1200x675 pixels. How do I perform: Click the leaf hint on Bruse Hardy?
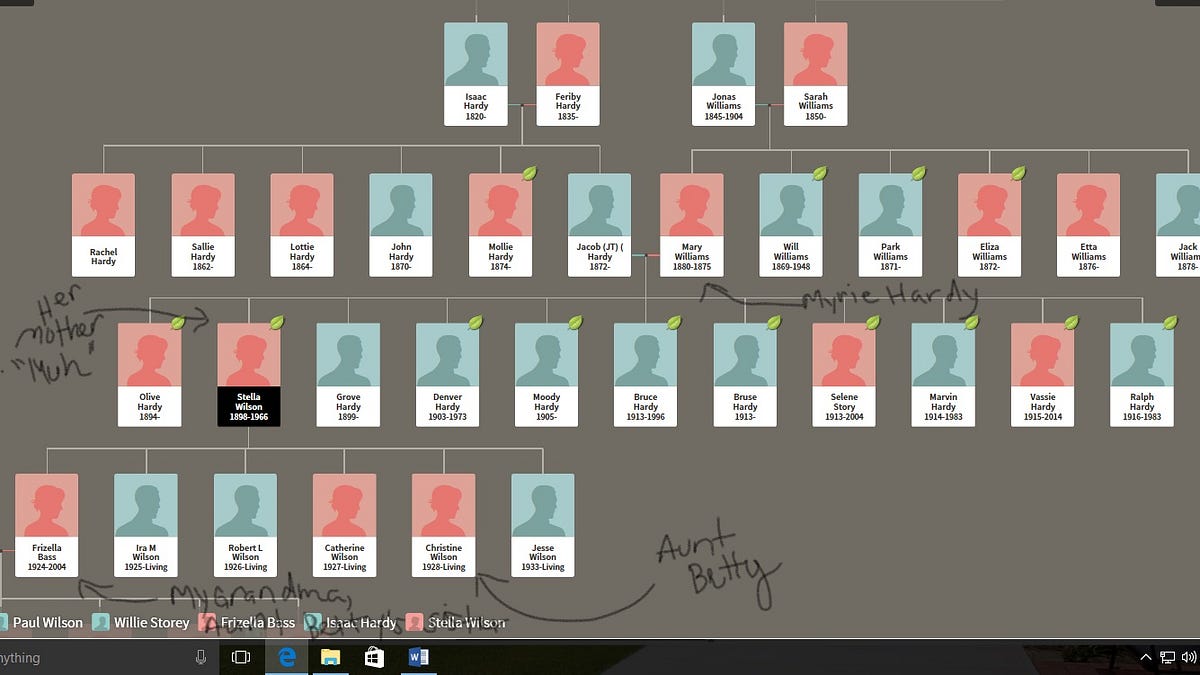pyautogui.click(x=773, y=323)
